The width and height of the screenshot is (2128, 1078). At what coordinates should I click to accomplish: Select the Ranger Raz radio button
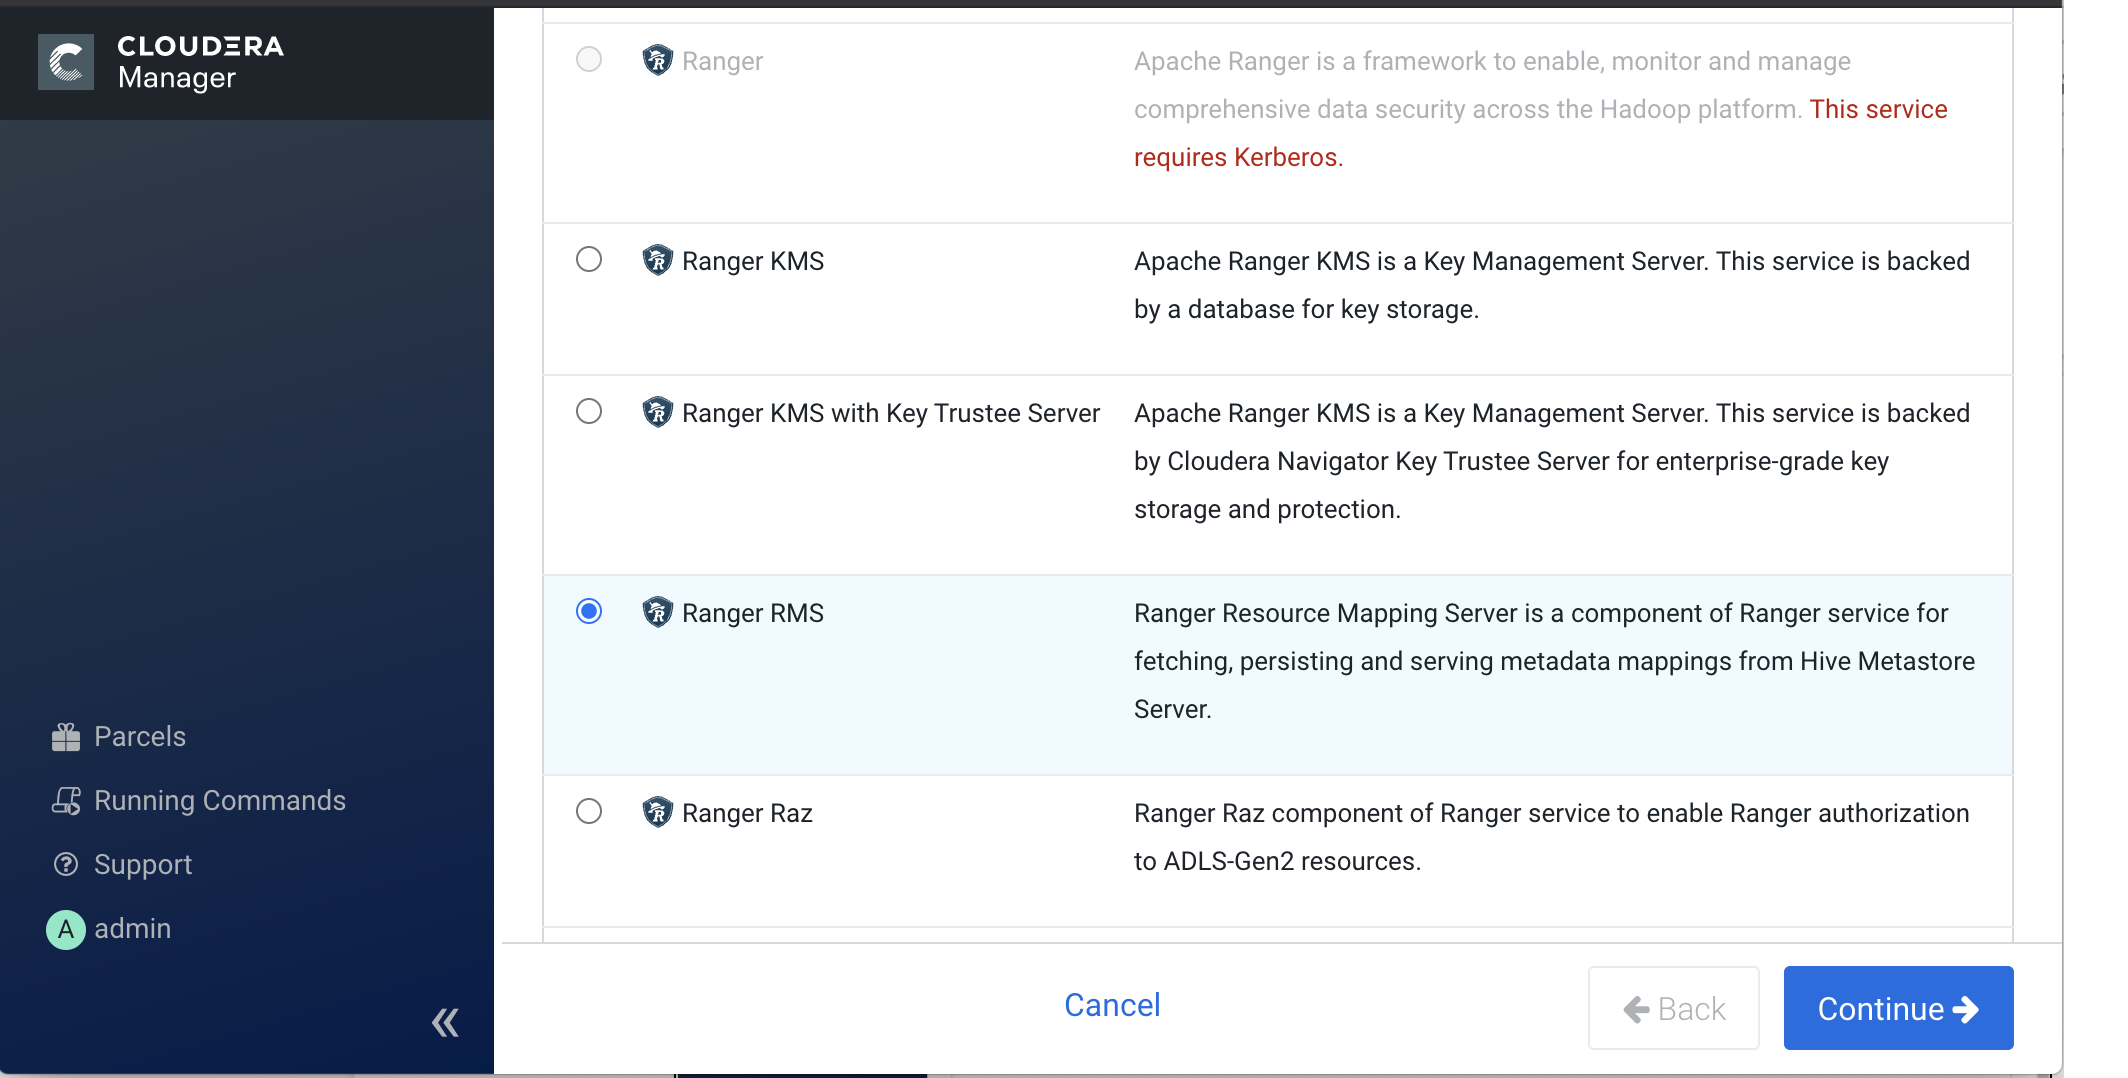pyautogui.click(x=589, y=811)
